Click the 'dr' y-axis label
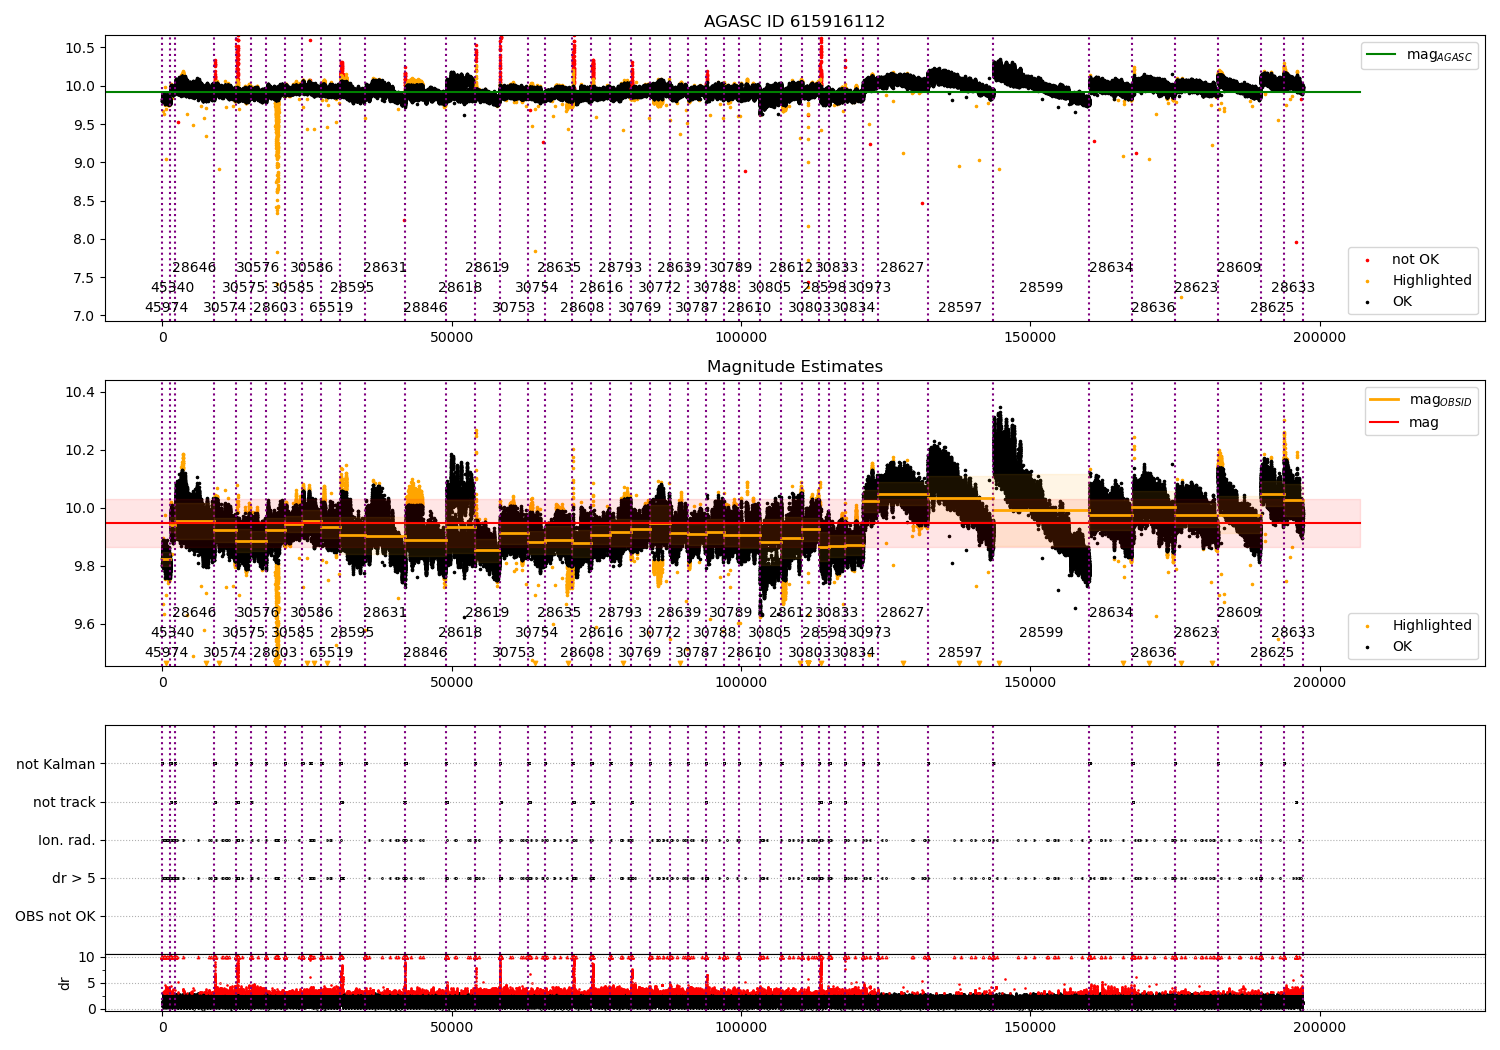Image resolution: width=1500 pixels, height=1050 pixels. click(65, 983)
